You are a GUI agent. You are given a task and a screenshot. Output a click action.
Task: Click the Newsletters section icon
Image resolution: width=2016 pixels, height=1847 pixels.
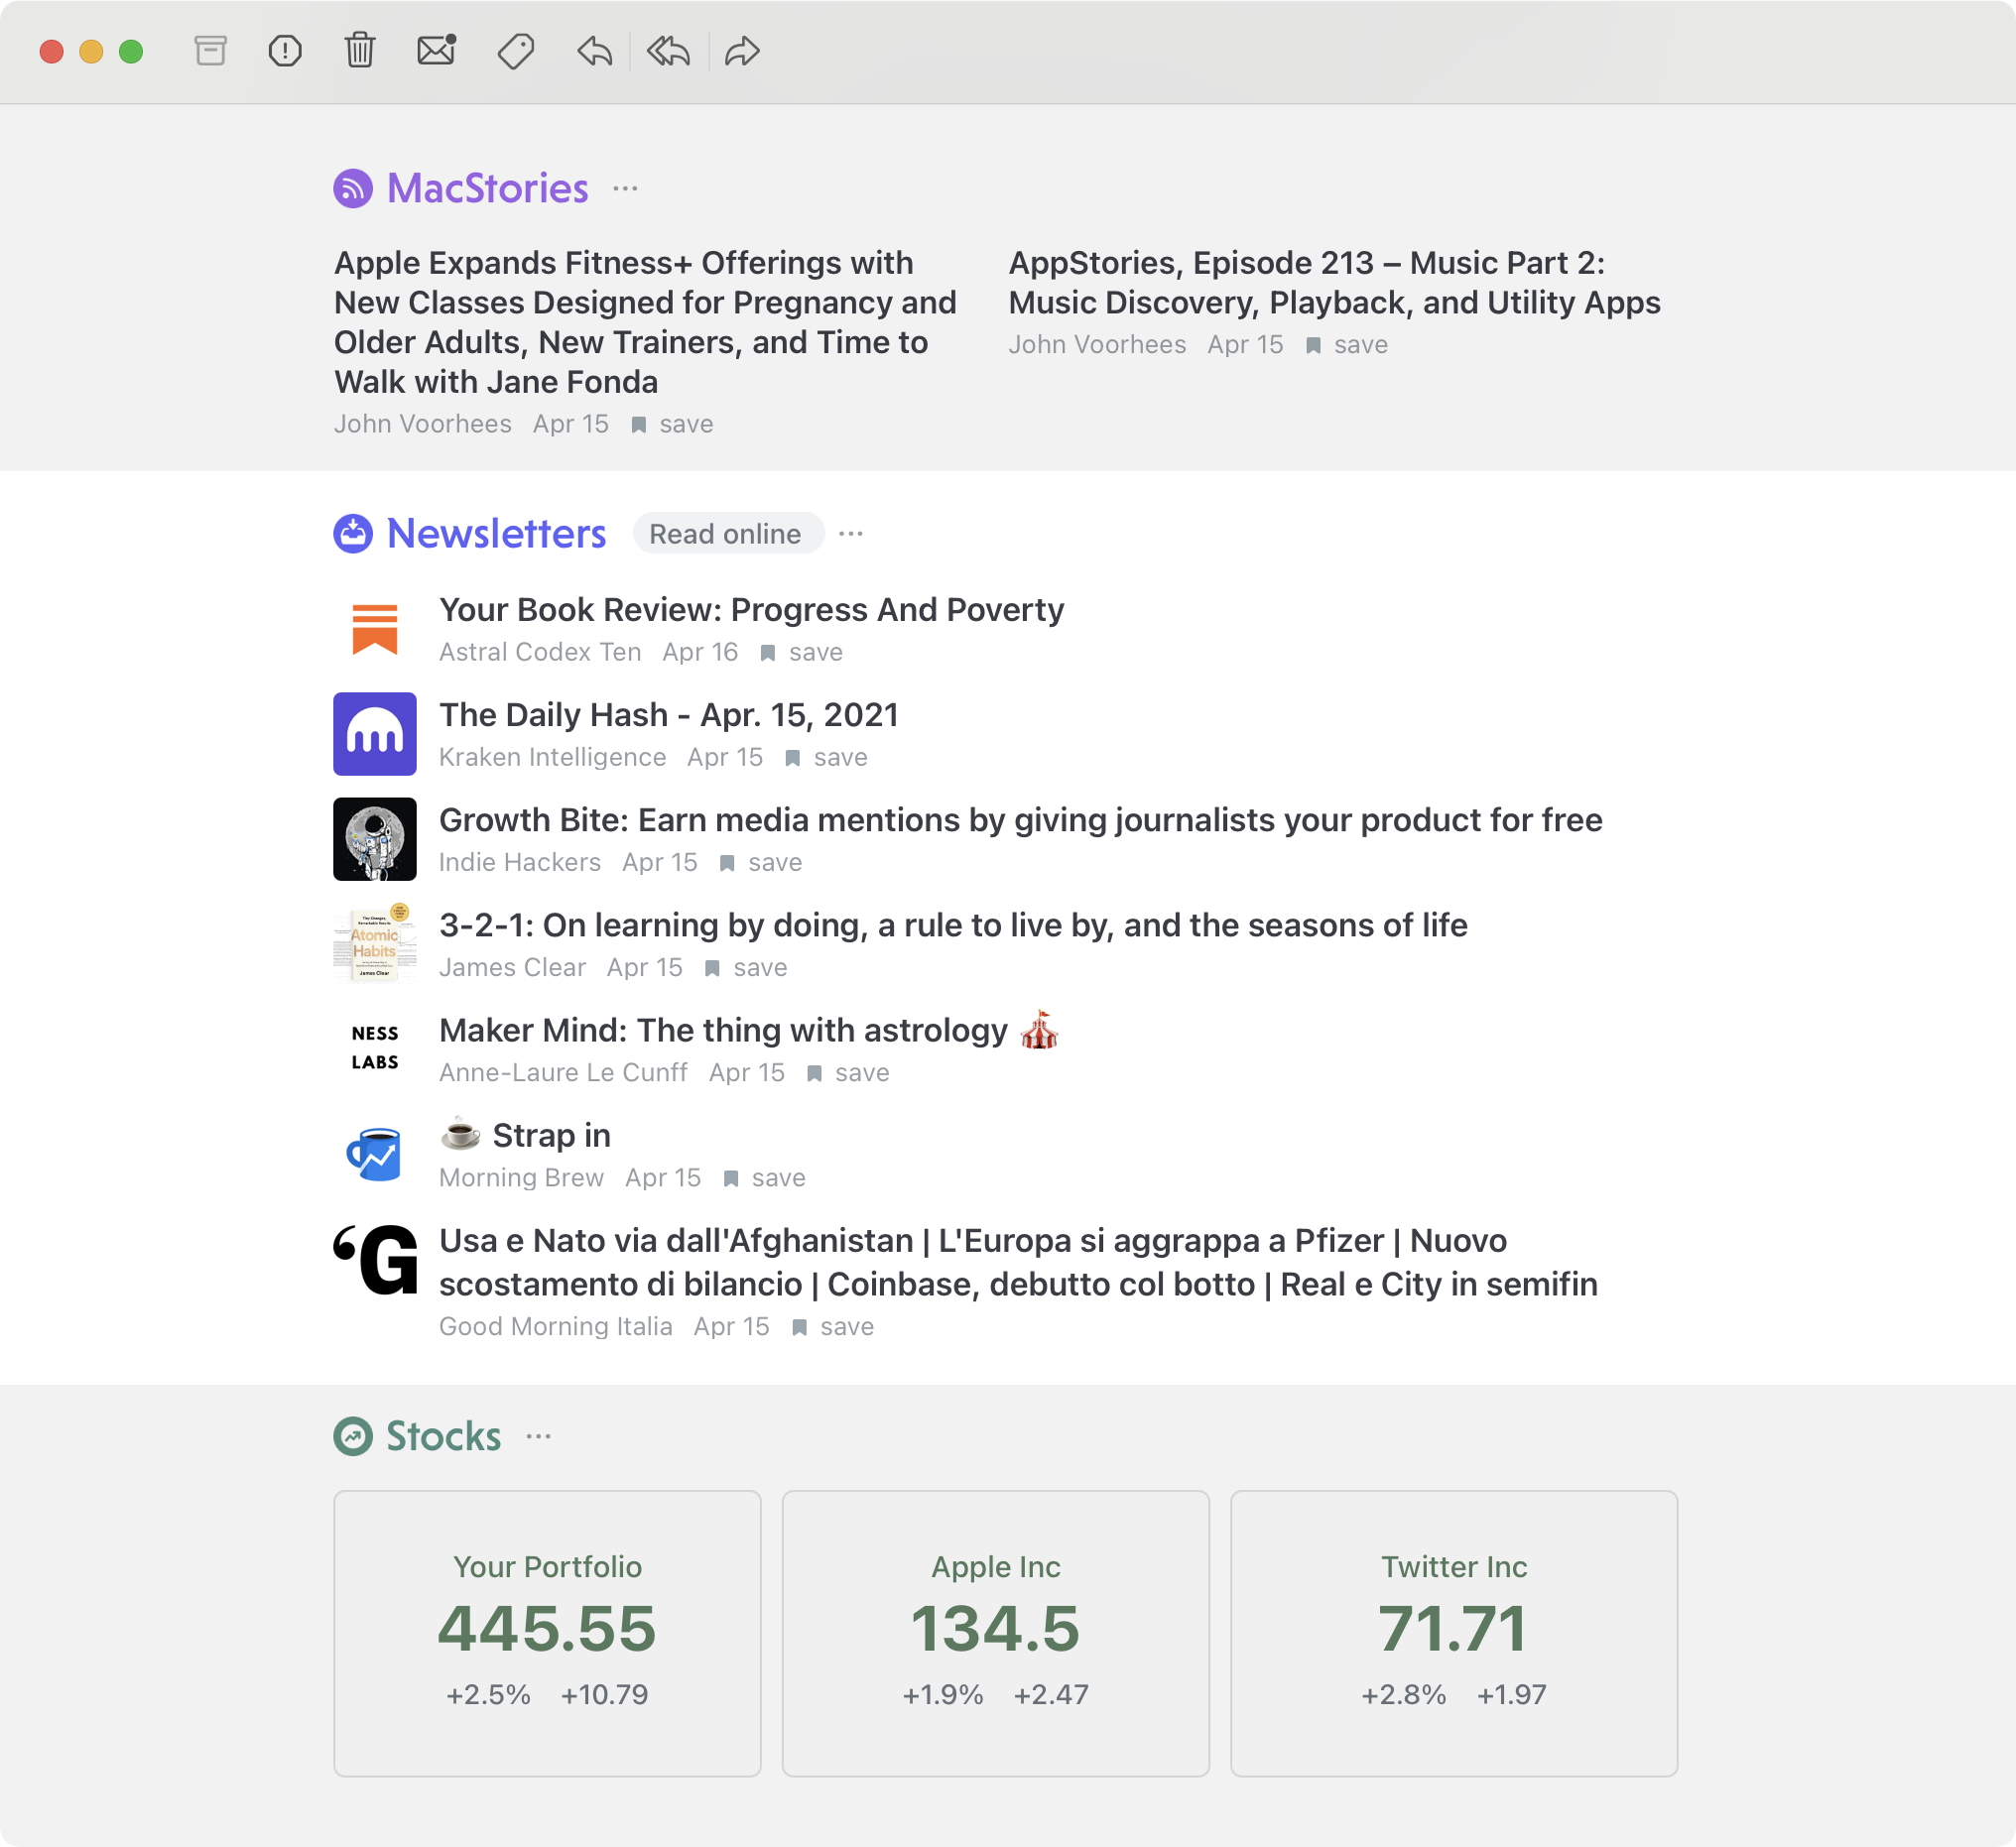tap(353, 534)
